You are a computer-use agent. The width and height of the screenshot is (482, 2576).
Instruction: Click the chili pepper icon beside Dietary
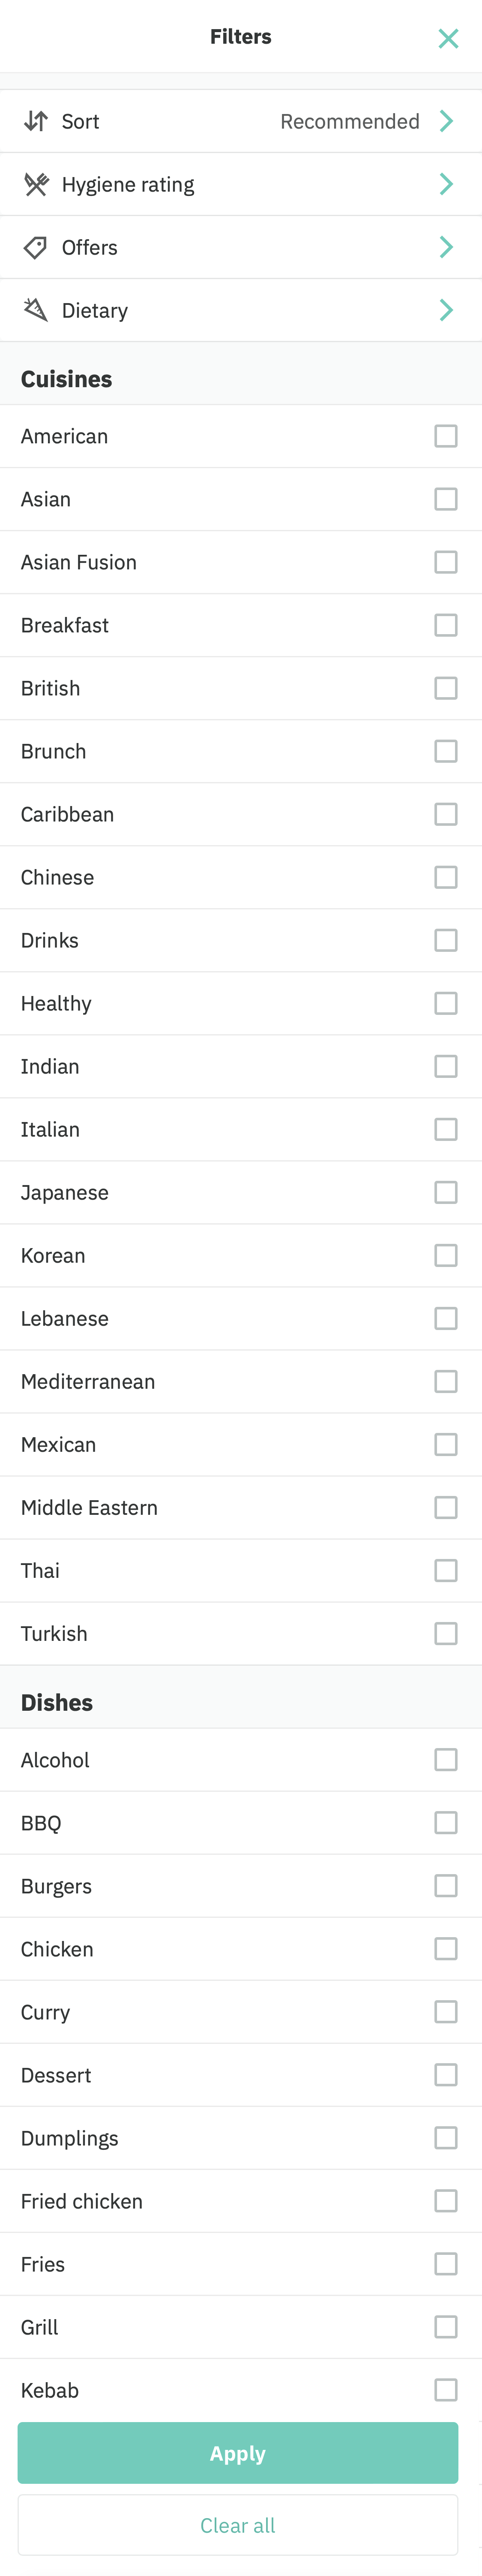(35, 310)
